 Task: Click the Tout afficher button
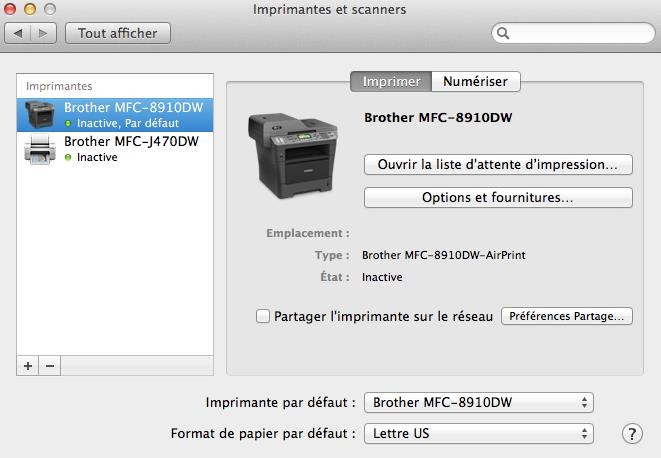coord(118,33)
